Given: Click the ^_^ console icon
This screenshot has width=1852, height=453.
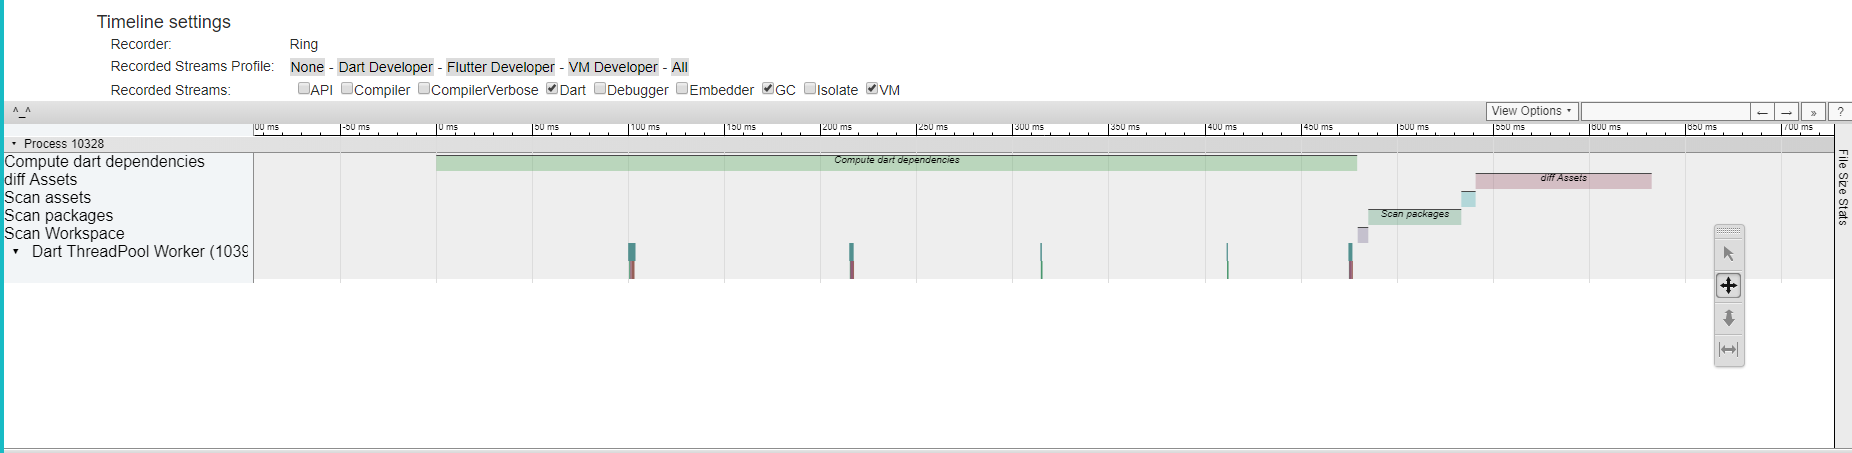Looking at the screenshot, I should pyautogui.click(x=21, y=111).
